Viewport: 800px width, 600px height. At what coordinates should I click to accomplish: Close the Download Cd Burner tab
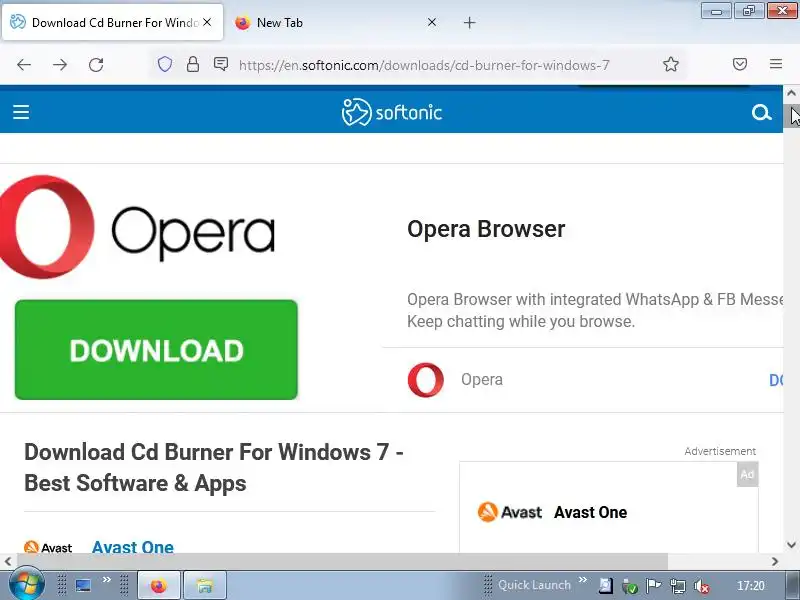pos(207,22)
